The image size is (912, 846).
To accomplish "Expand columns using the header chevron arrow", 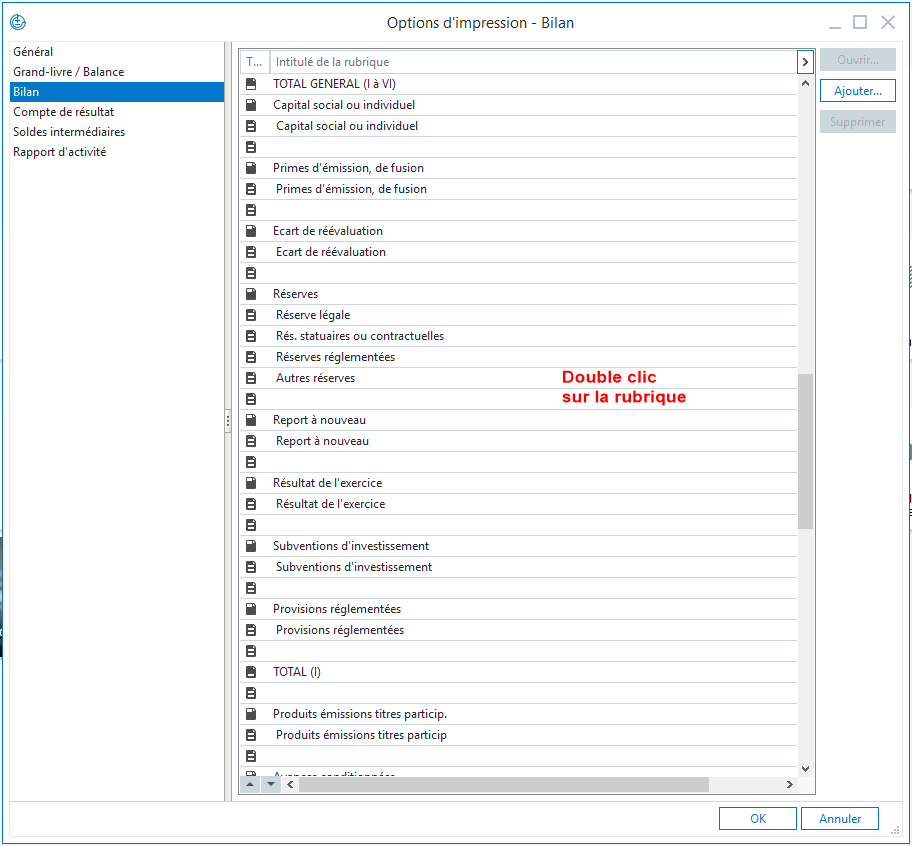I will (x=804, y=62).
